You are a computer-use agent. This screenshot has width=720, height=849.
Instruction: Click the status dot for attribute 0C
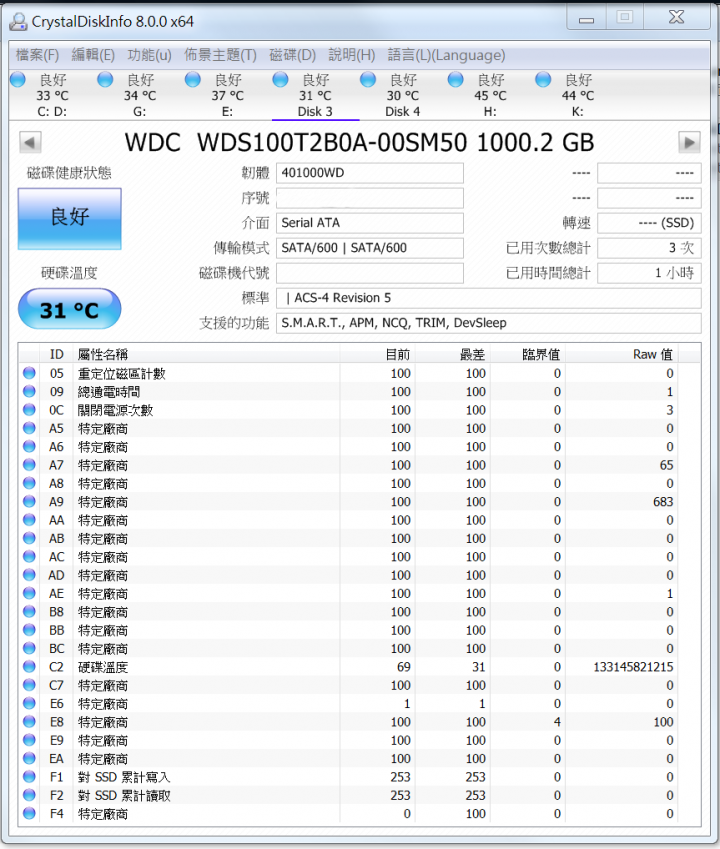click(29, 409)
